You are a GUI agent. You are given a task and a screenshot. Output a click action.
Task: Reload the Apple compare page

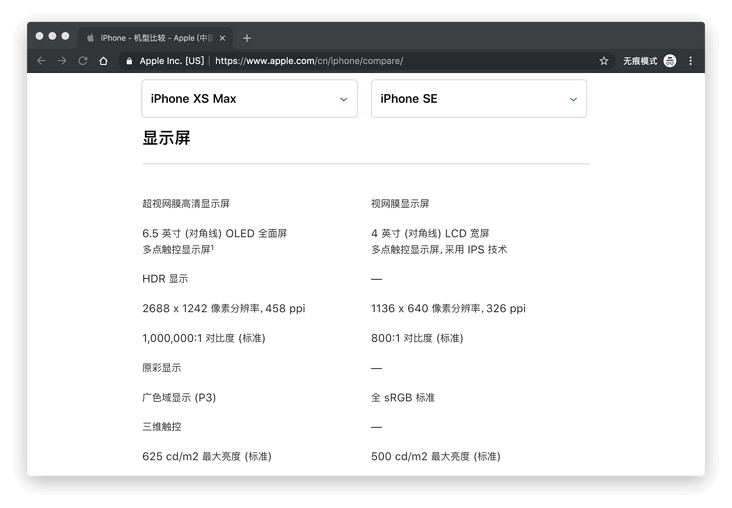pyautogui.click(x=83, y=61)
